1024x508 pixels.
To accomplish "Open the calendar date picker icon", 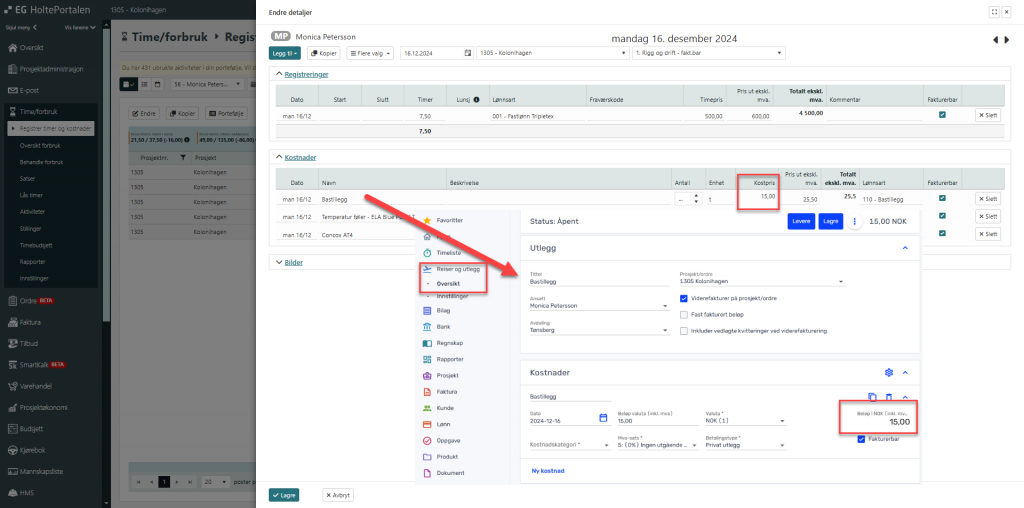I will tap(603, 417).
